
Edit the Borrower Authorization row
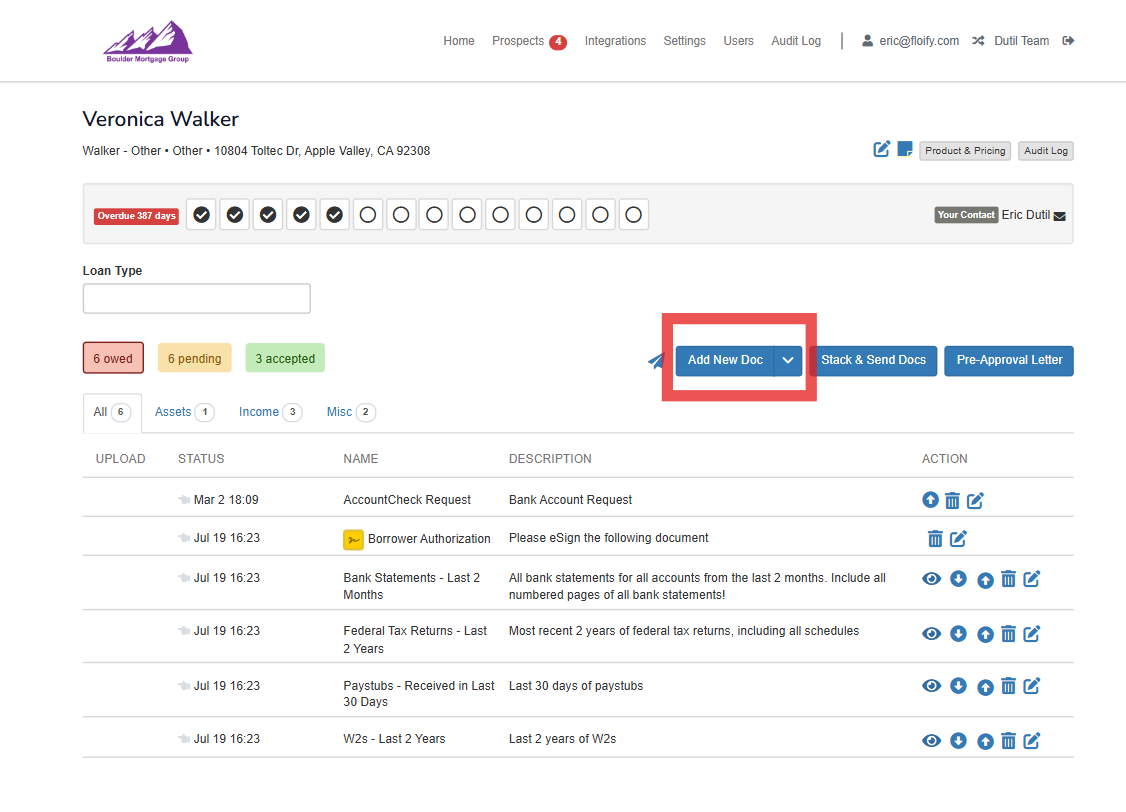click(958, 539)
